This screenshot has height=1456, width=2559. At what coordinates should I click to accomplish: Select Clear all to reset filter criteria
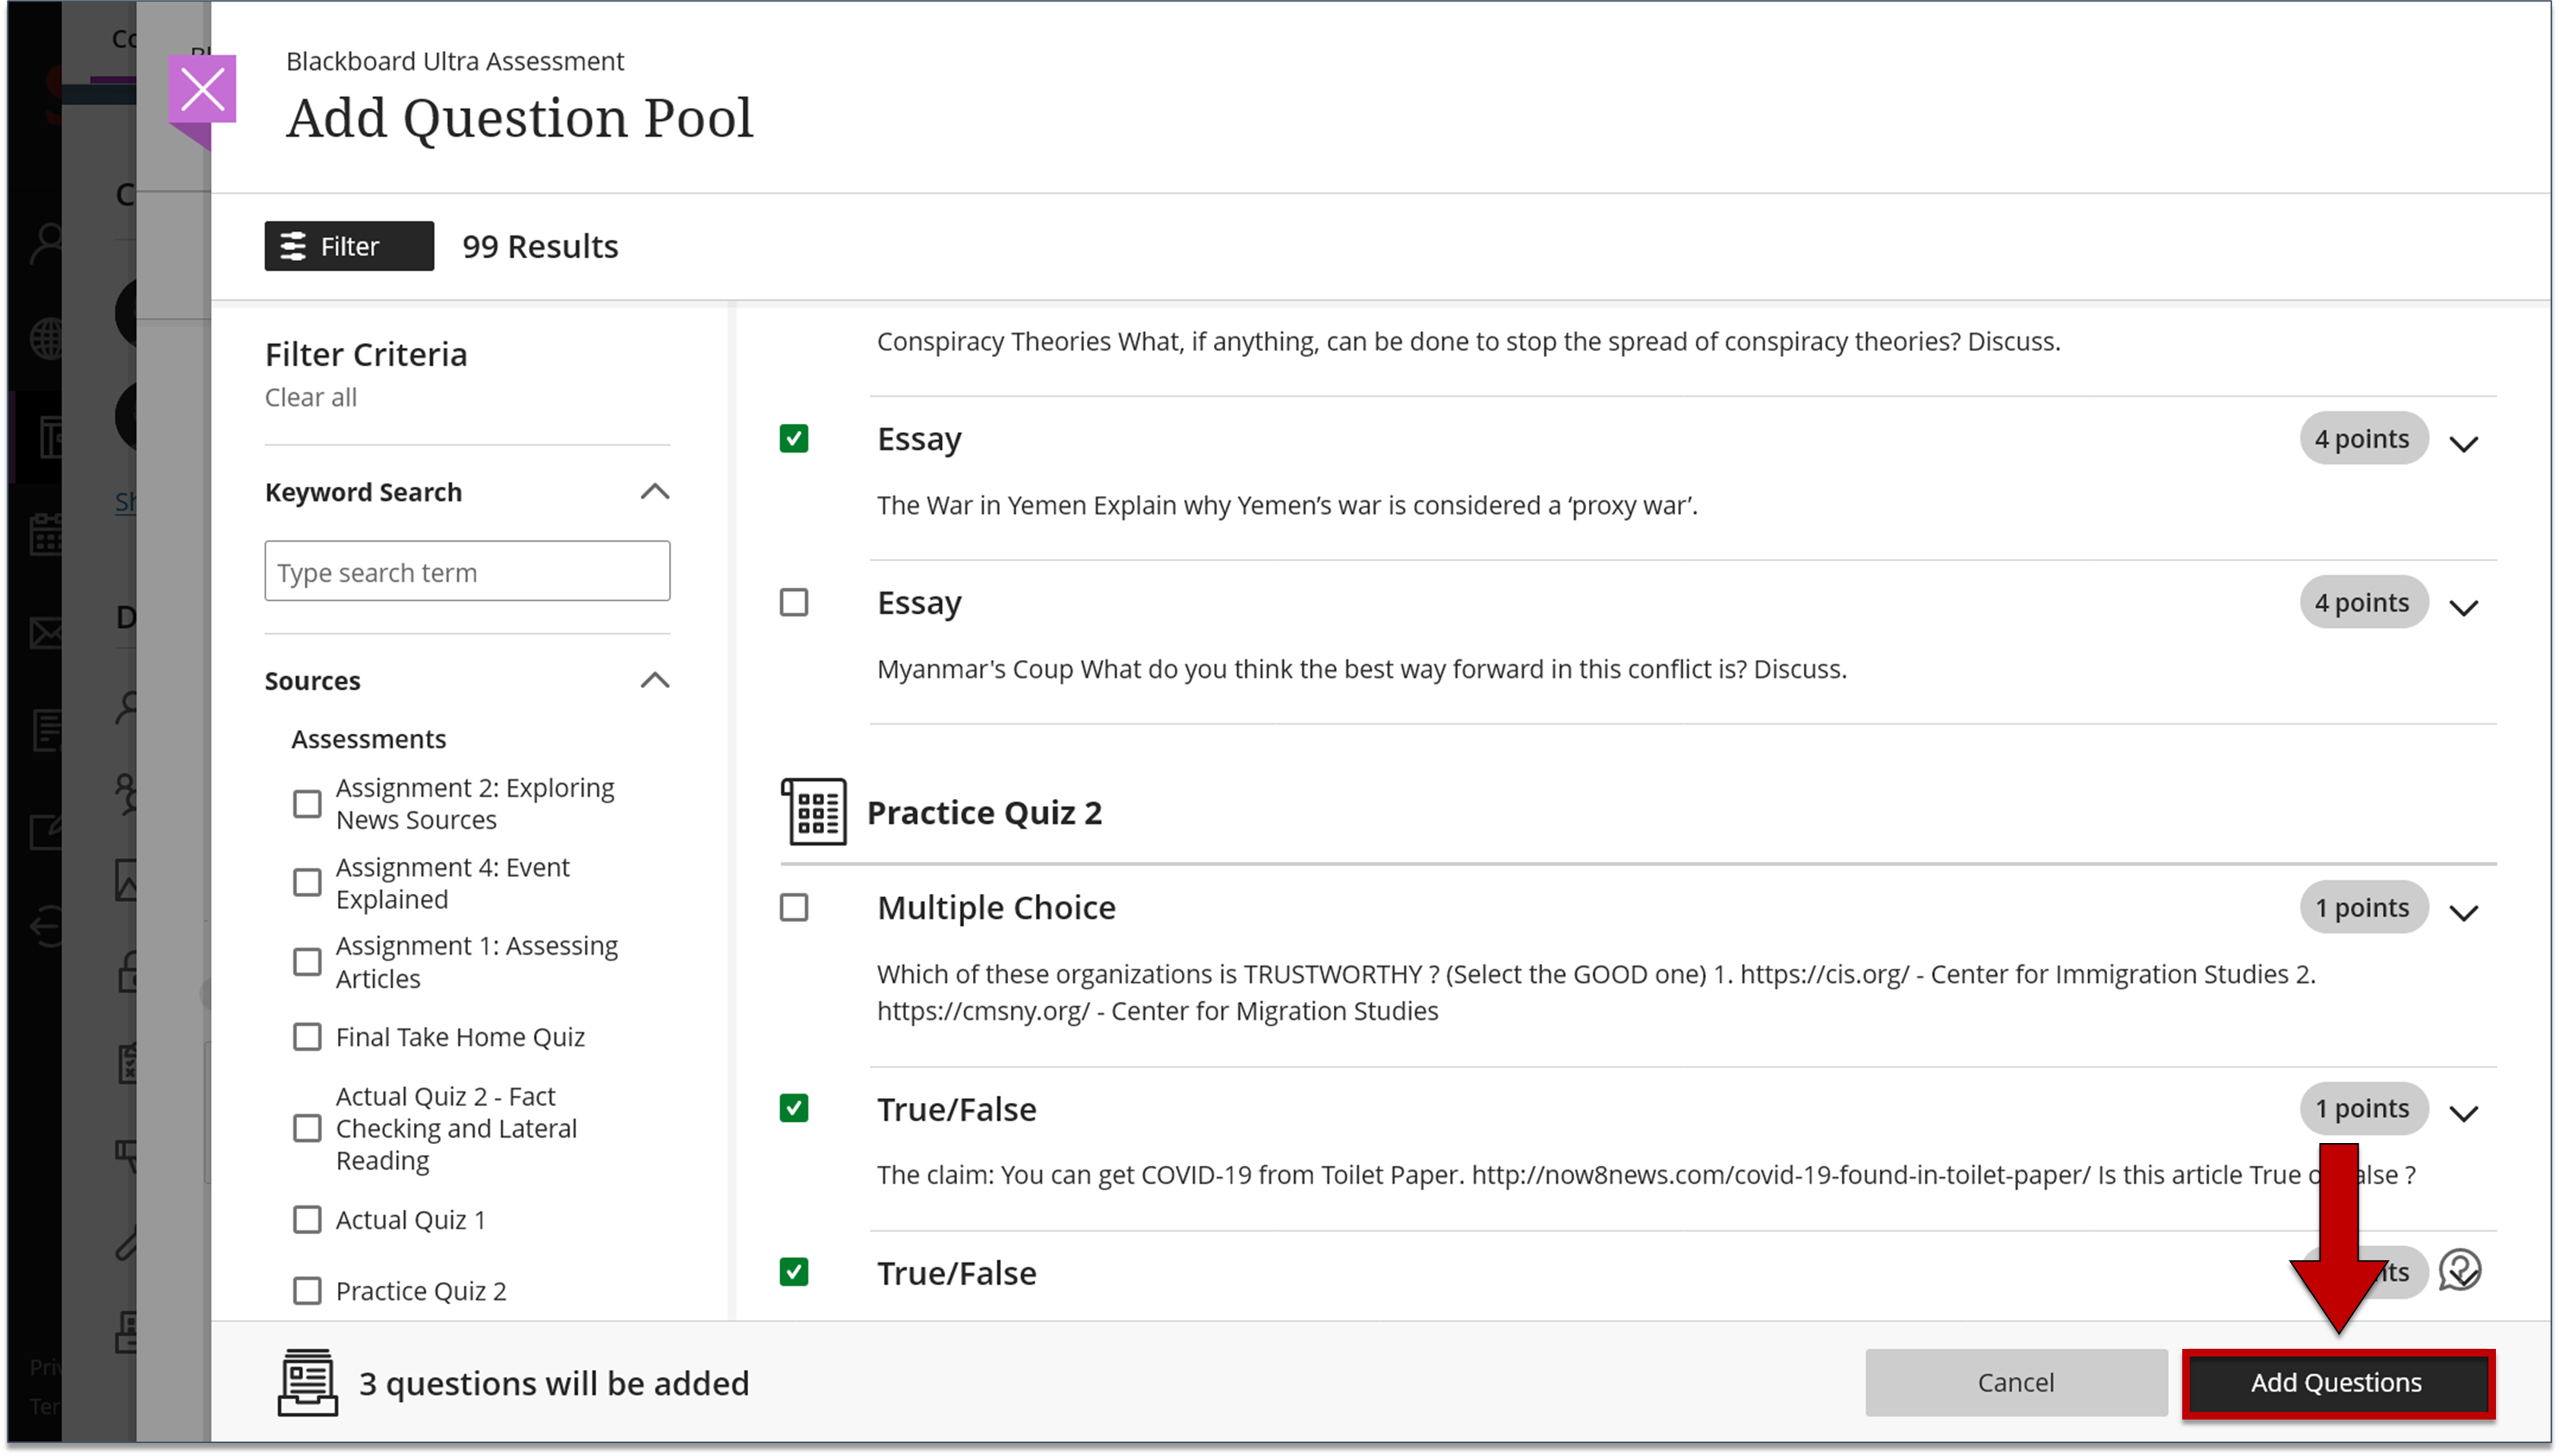[310, 397]
